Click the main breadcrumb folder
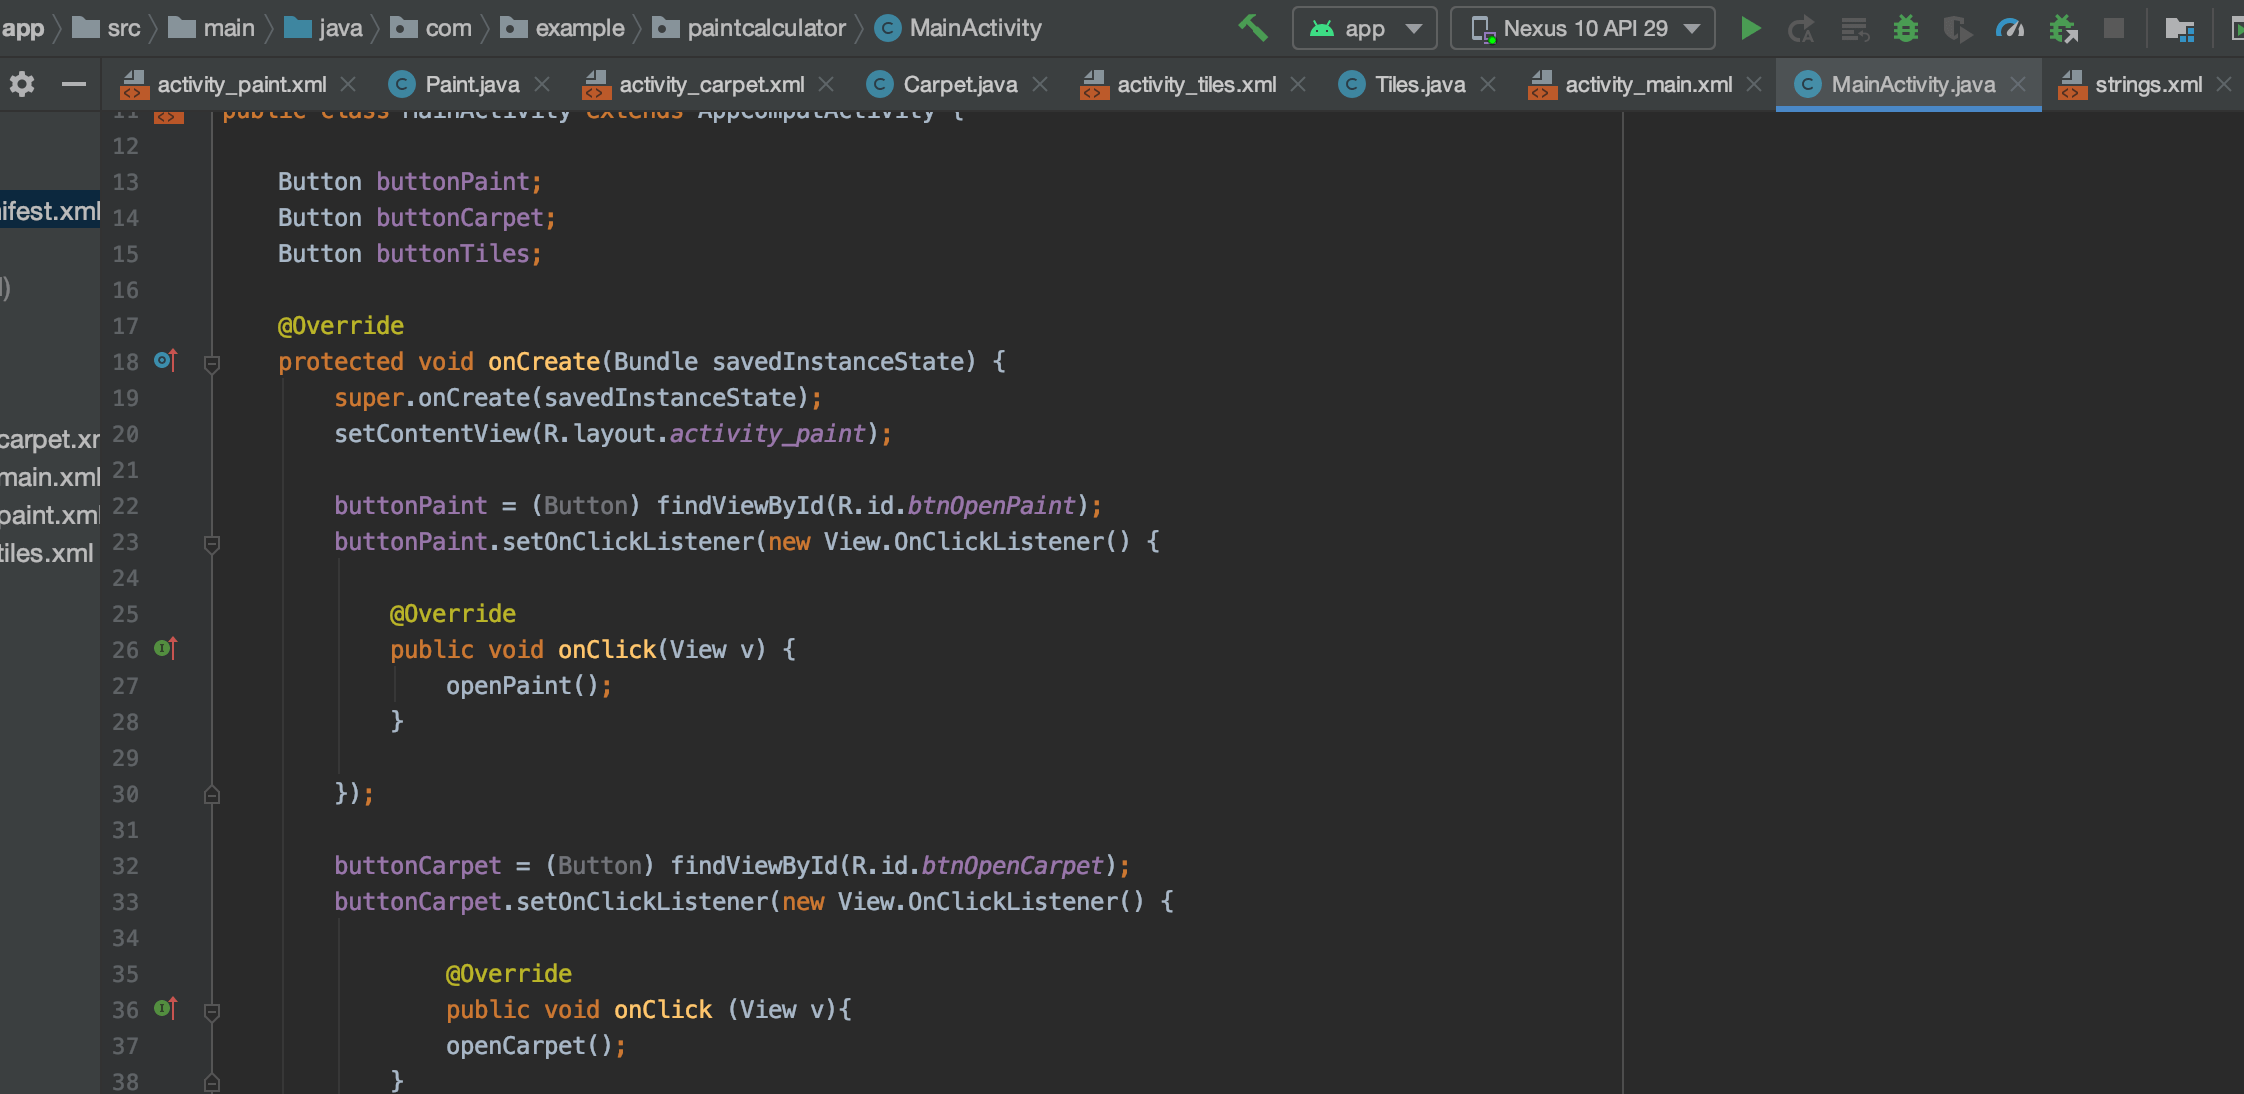Image resolution: width=2244 pixels, height=1094 pixels. (x=212, y=28)
